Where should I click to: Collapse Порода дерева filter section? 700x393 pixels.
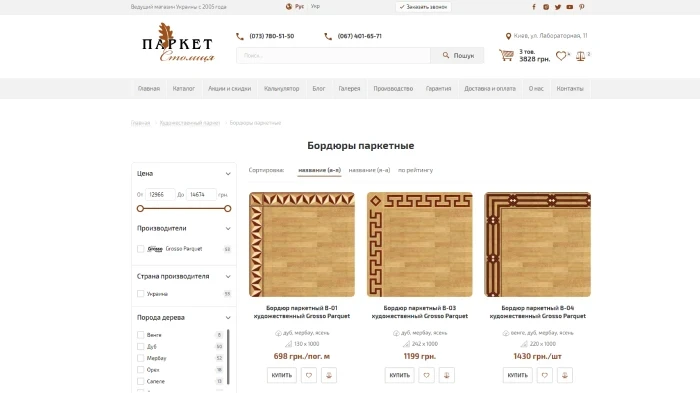pyautogui.click(x=228, y=318)
